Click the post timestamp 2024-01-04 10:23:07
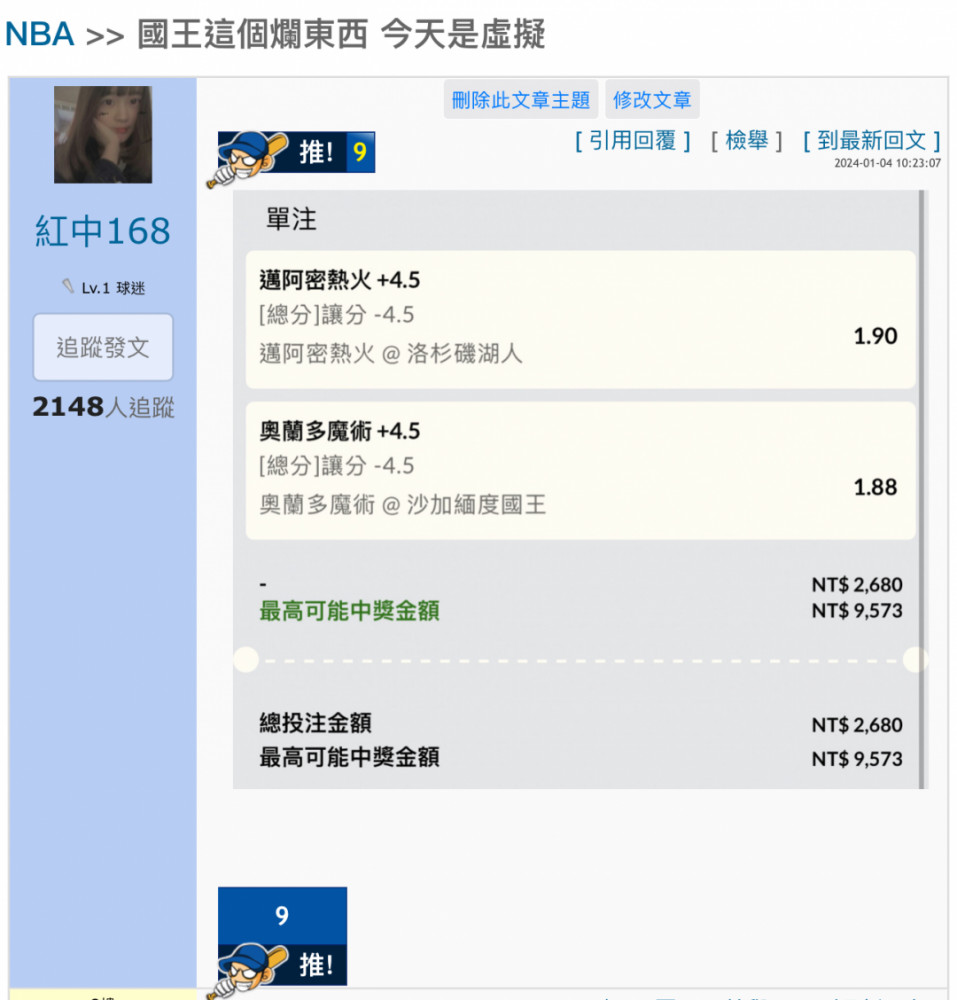Viewport: 957px width, 1000px height. pyautogui.click(x=887, y=163)
